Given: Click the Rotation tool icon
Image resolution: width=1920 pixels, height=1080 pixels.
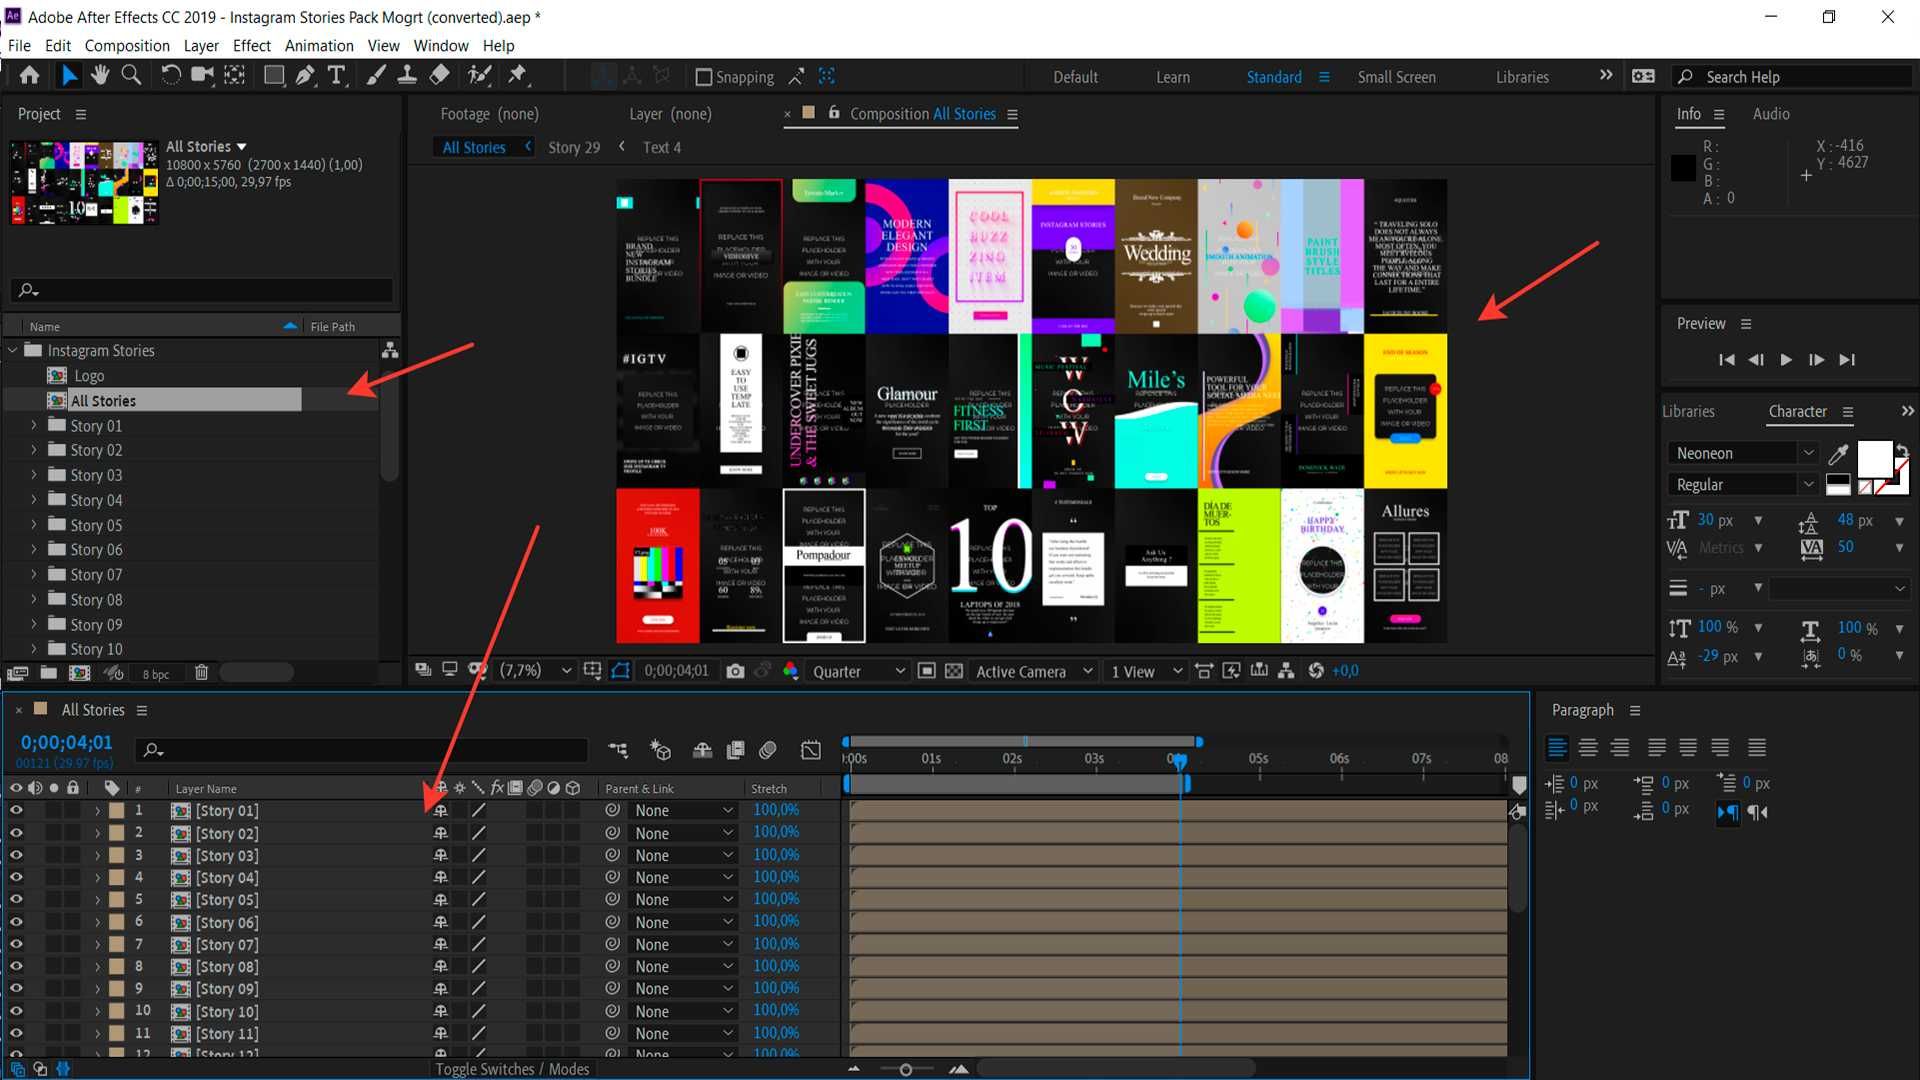Looking at the screenshot, I should pyautogui.click(x=169, y=75).
